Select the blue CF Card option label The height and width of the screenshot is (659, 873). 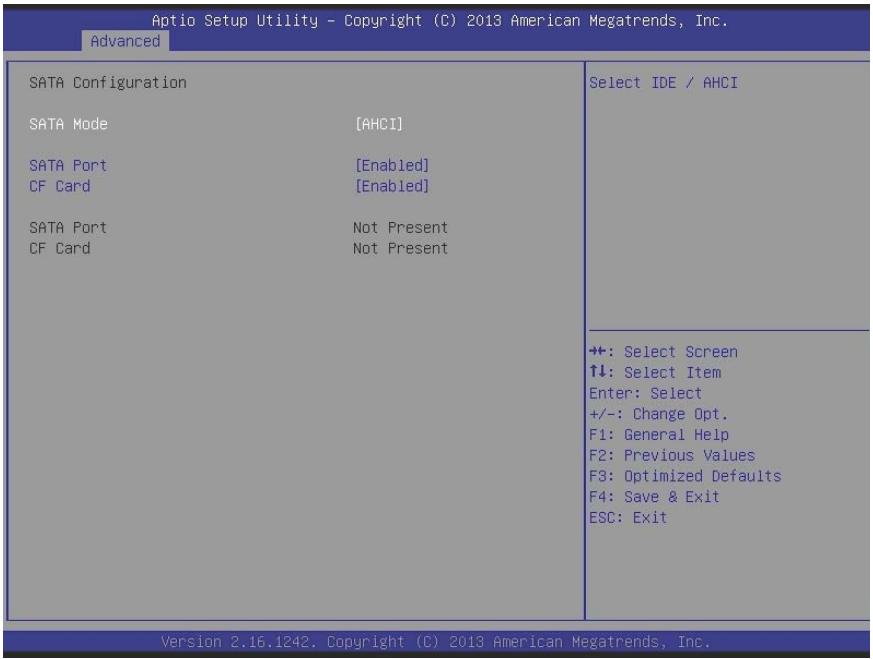point(60,186)
